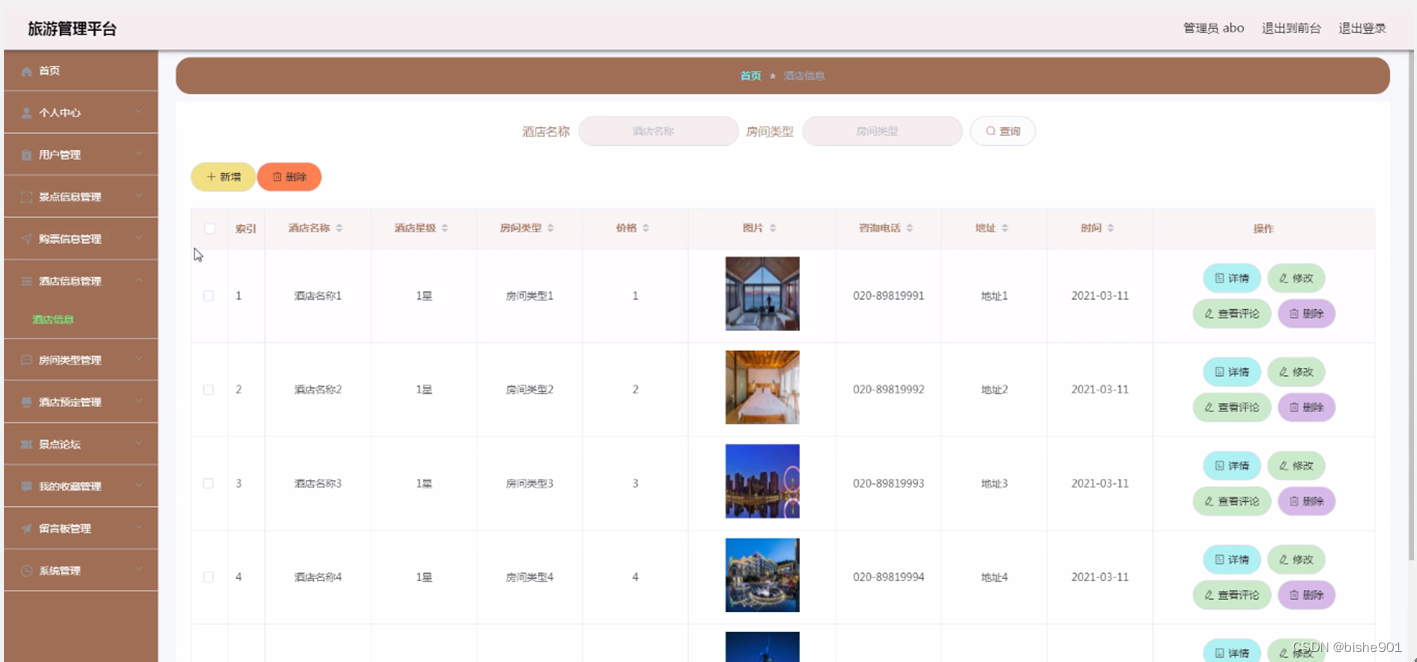Click the trash icon in orange 删除 button

pos(277,177)
